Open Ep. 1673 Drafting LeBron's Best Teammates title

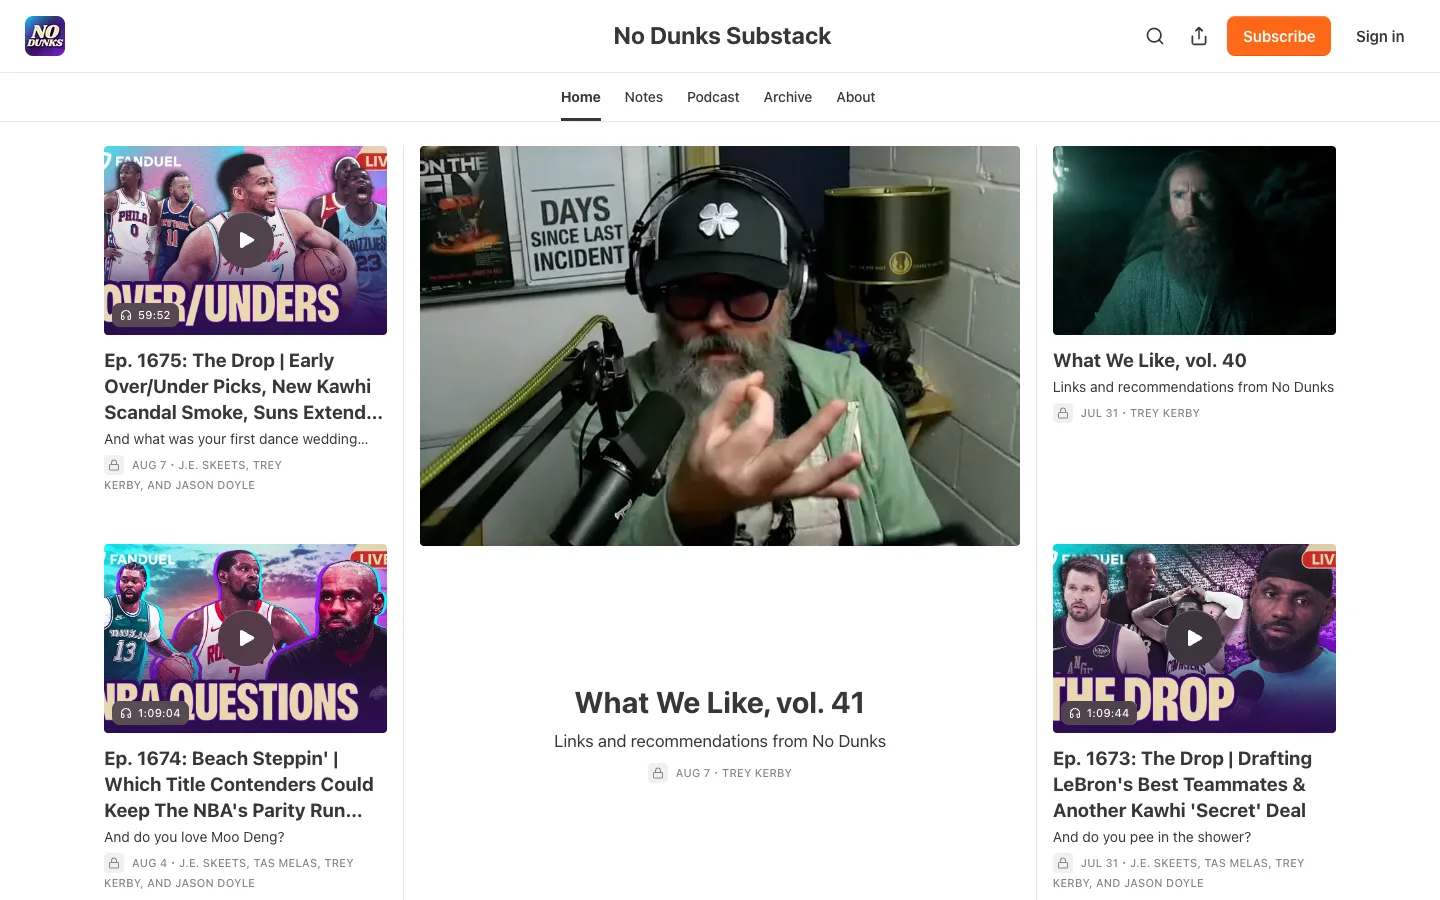(x=1183, y=784)
